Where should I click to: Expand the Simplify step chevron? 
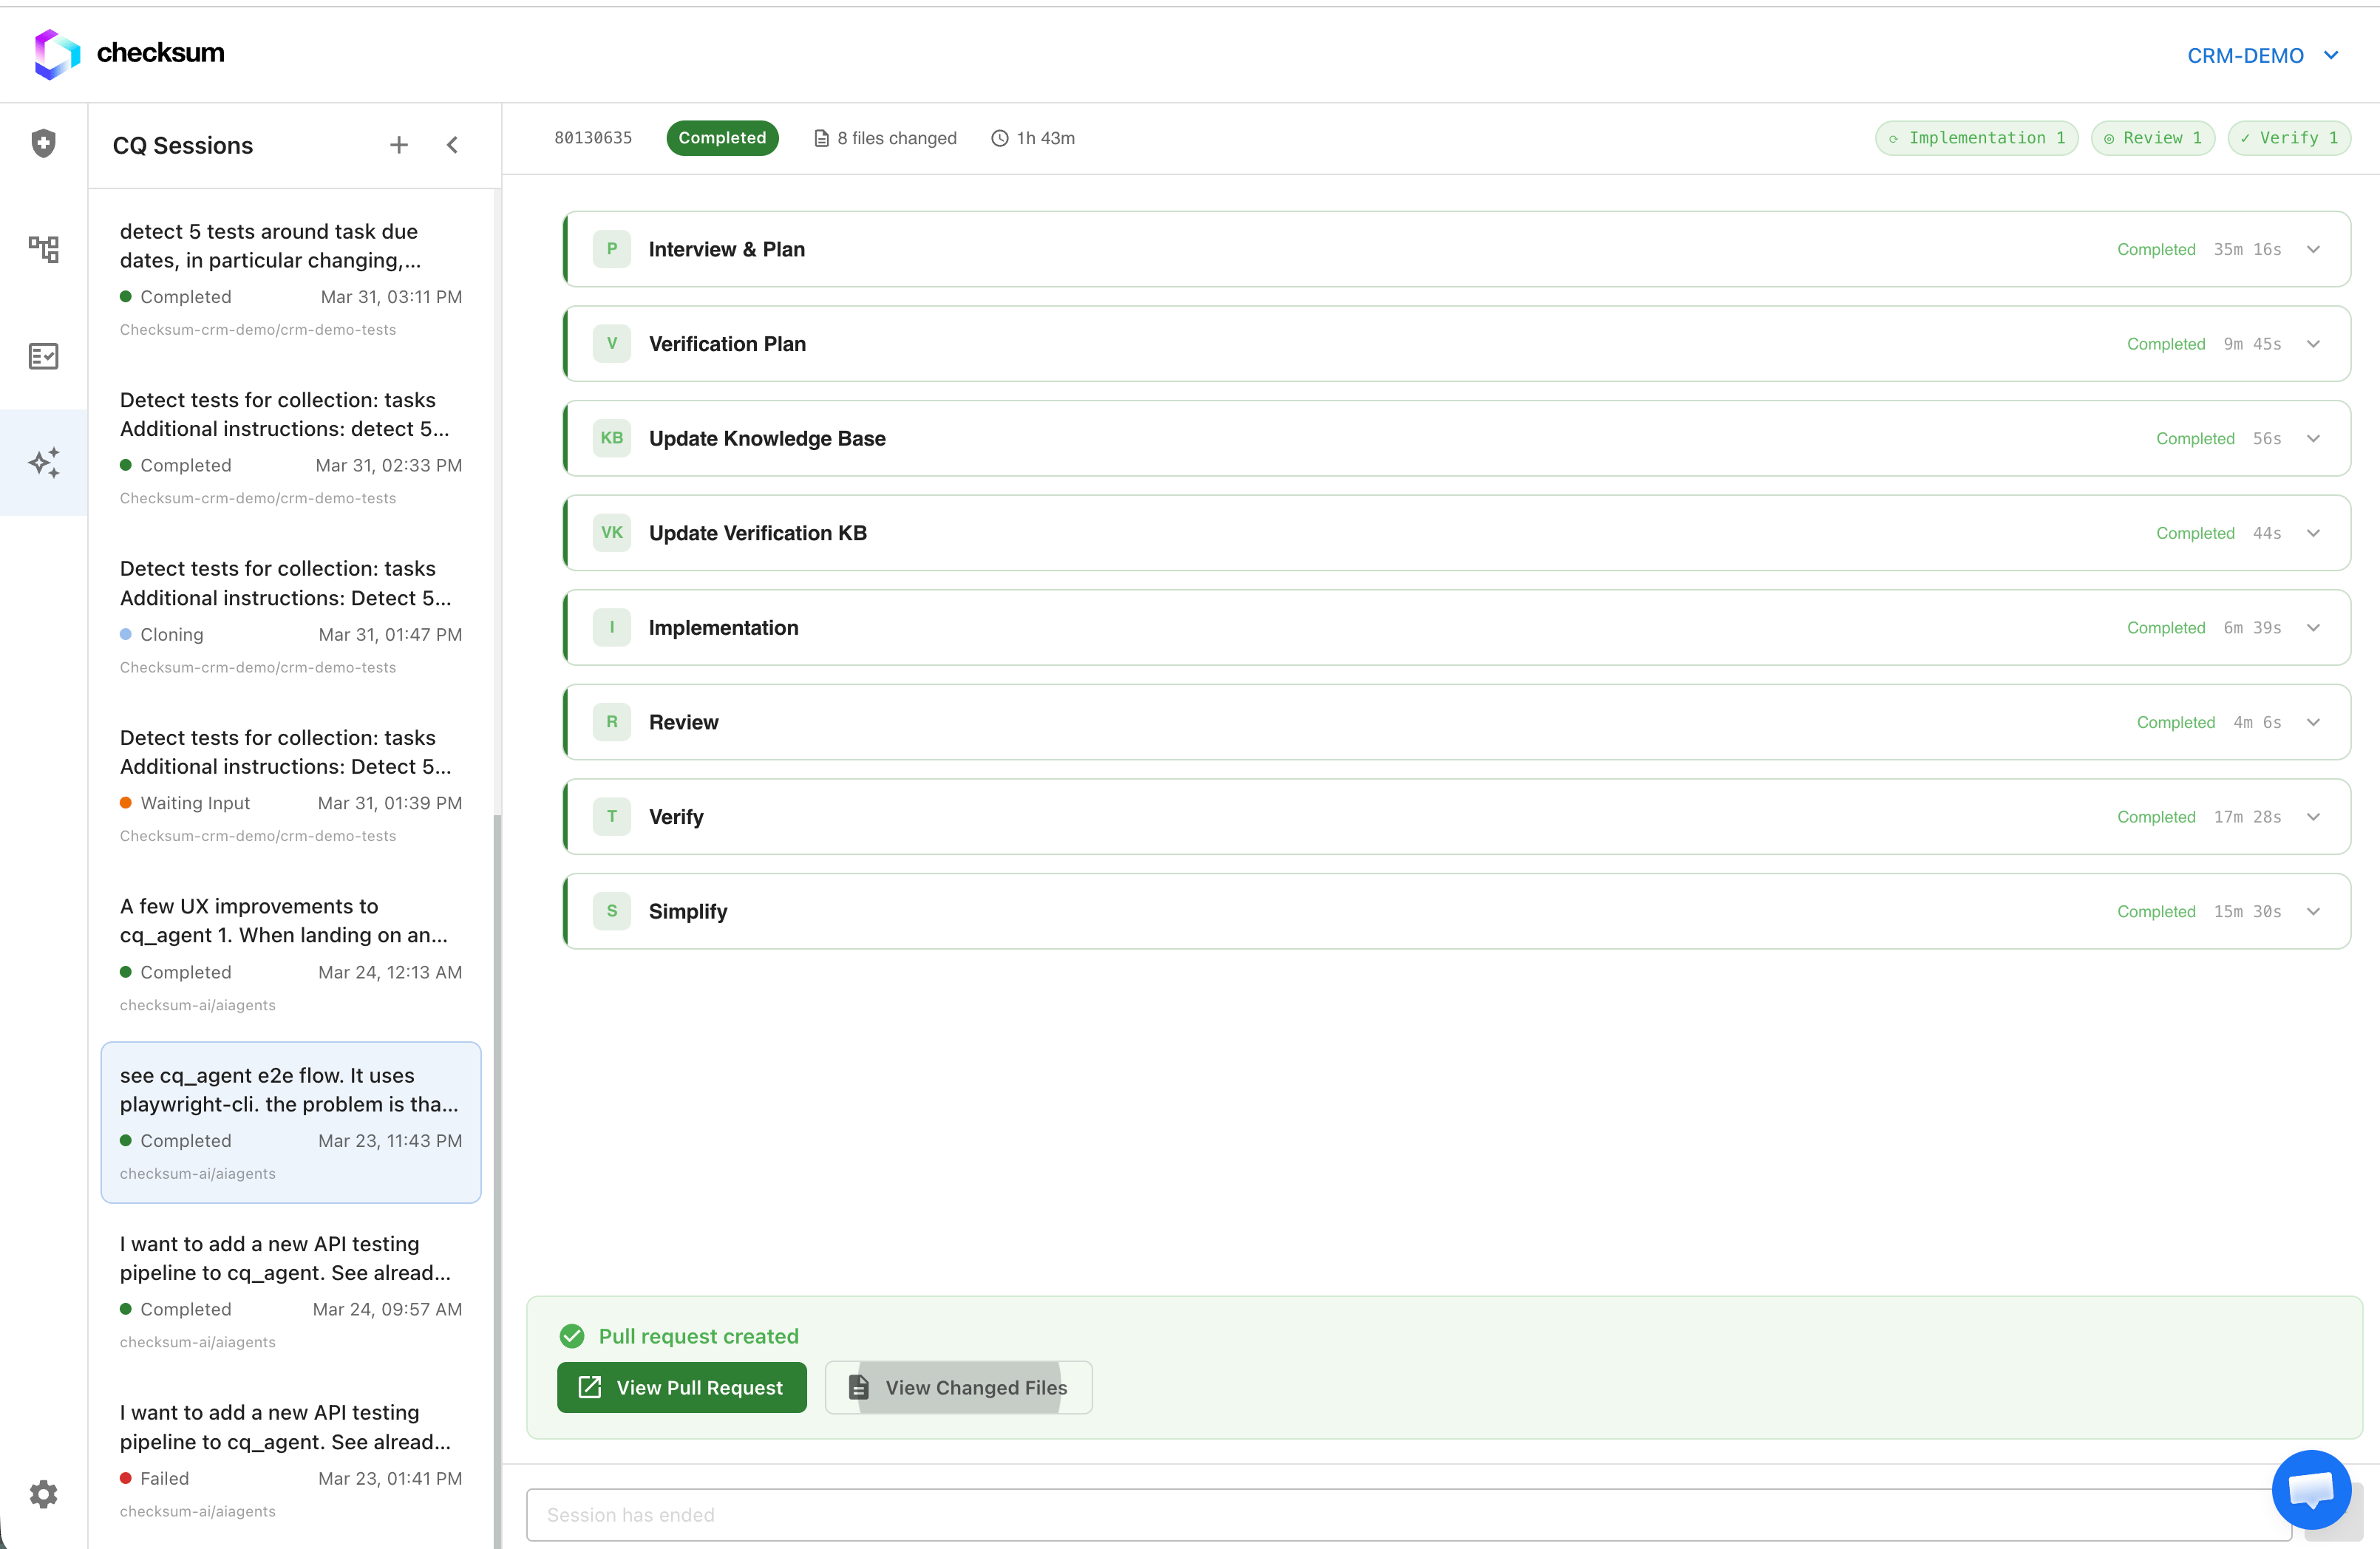(2313, 911)
